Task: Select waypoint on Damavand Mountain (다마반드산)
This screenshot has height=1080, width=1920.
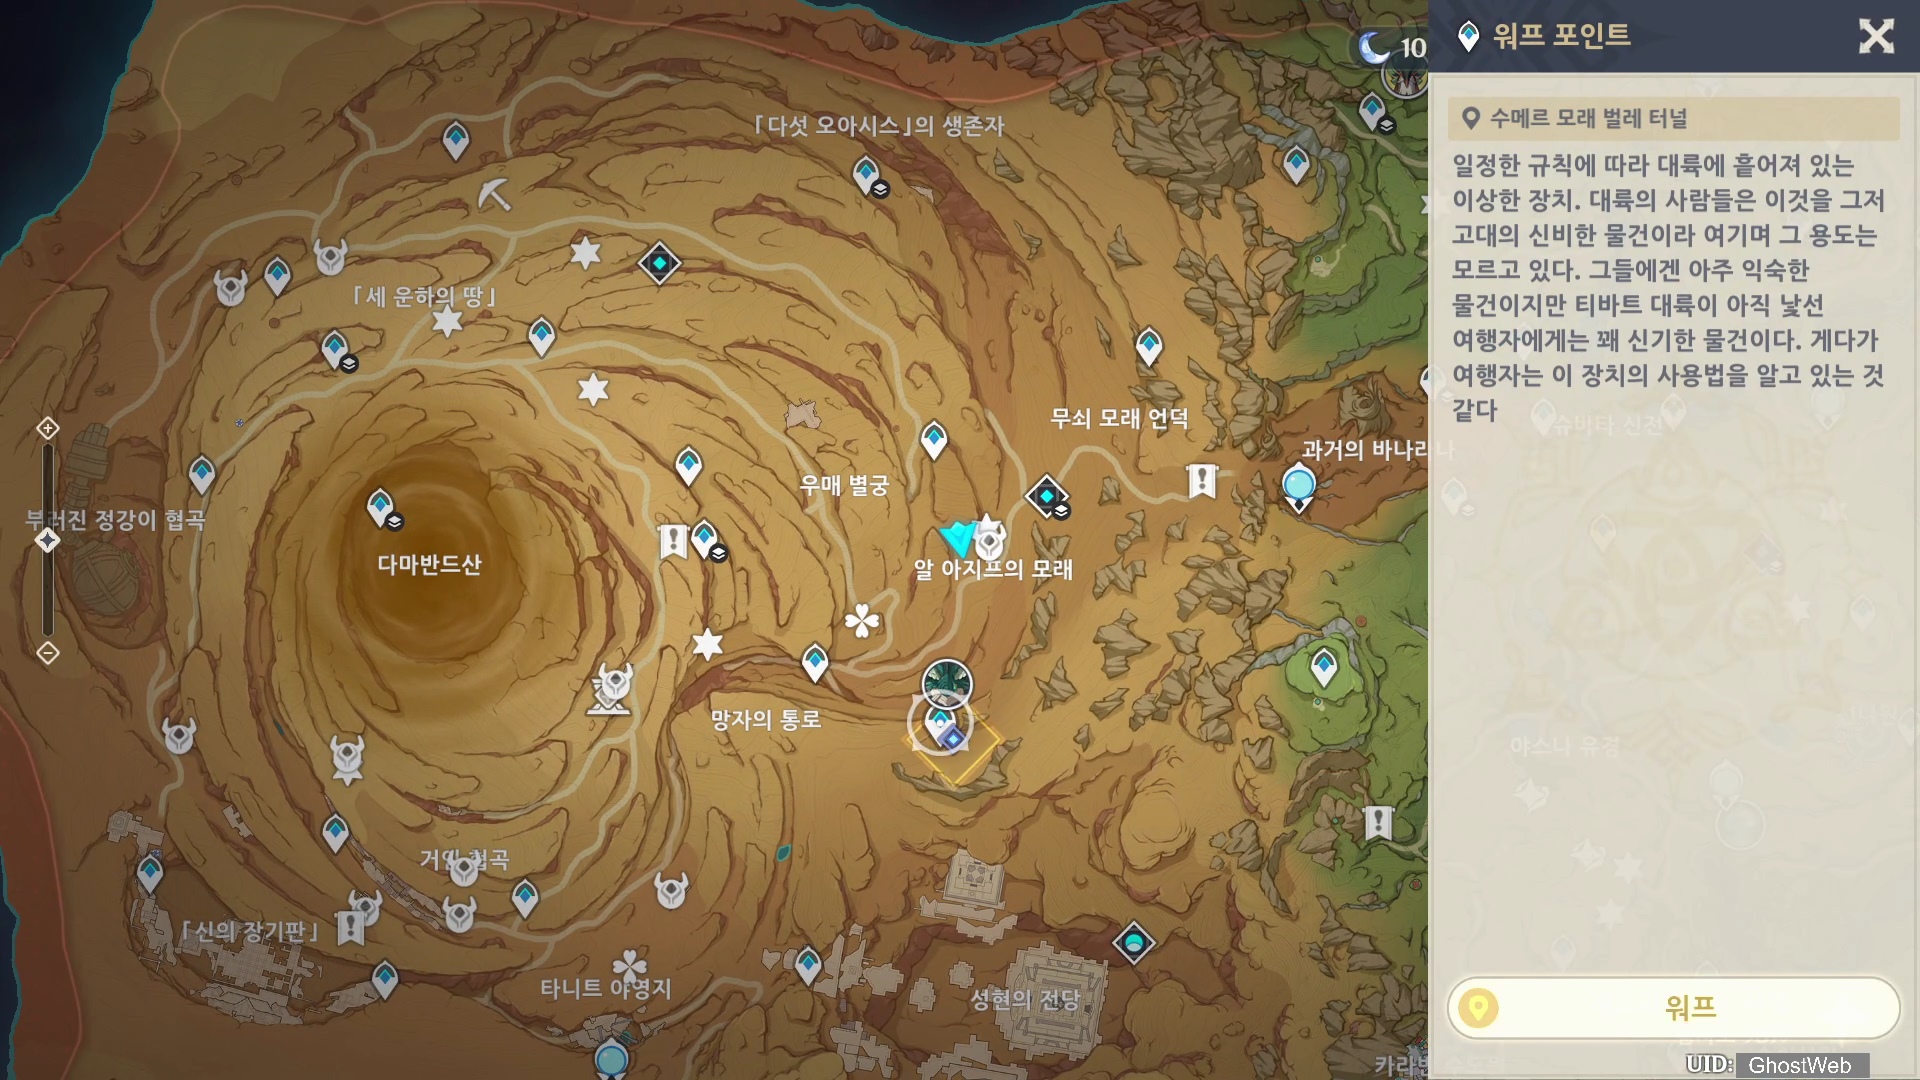Action: [x=380, y=507]
